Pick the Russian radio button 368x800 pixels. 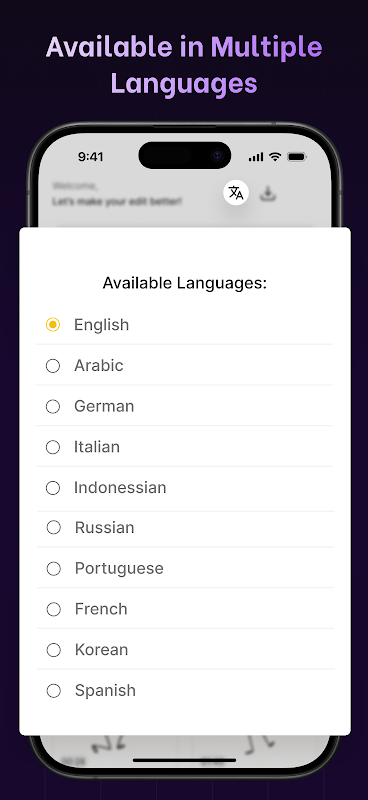[x=54, y=528]
